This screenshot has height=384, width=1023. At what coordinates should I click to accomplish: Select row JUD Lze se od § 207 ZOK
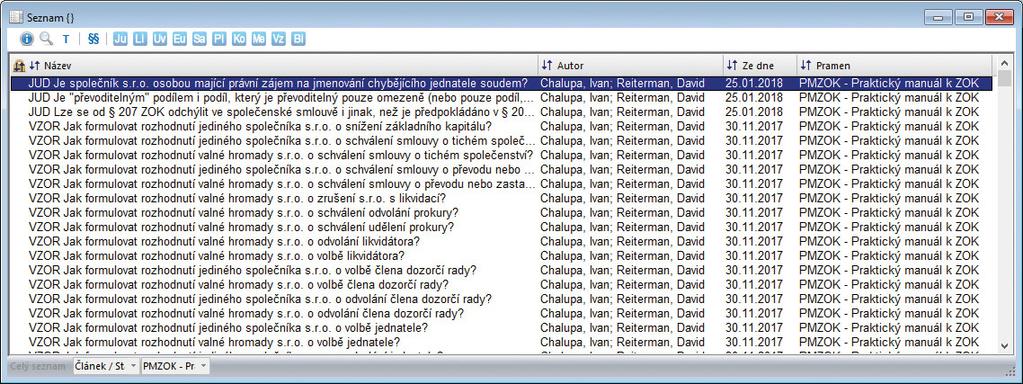click(x=502, y=111)
